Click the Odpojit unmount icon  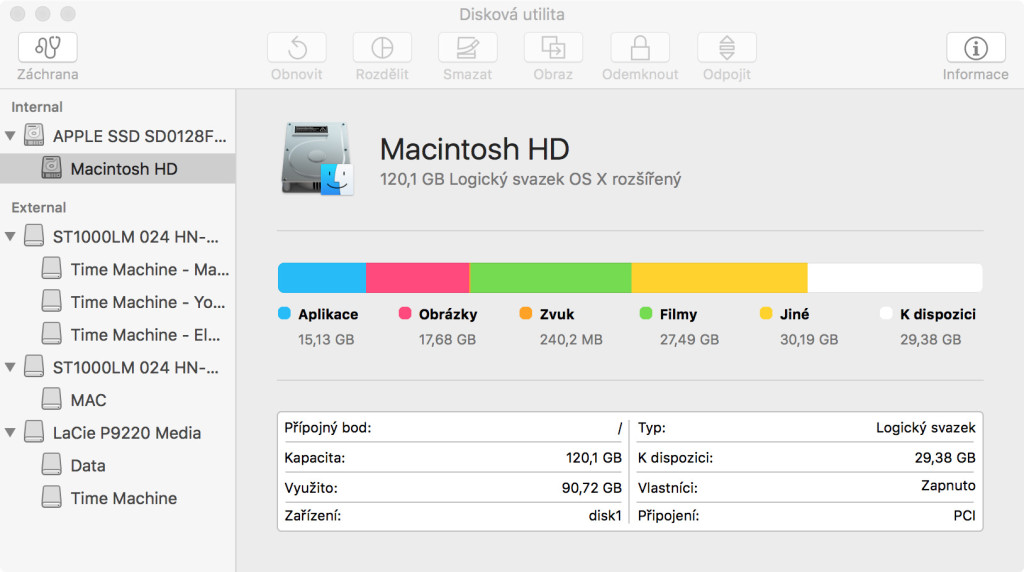(x=727, y=48)
